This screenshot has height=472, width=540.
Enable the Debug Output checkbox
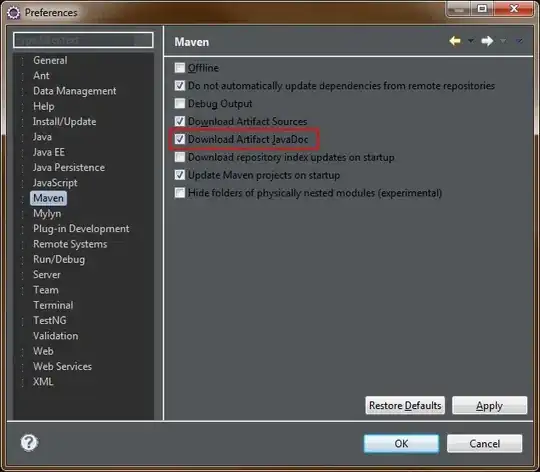(x=179, y=103)
